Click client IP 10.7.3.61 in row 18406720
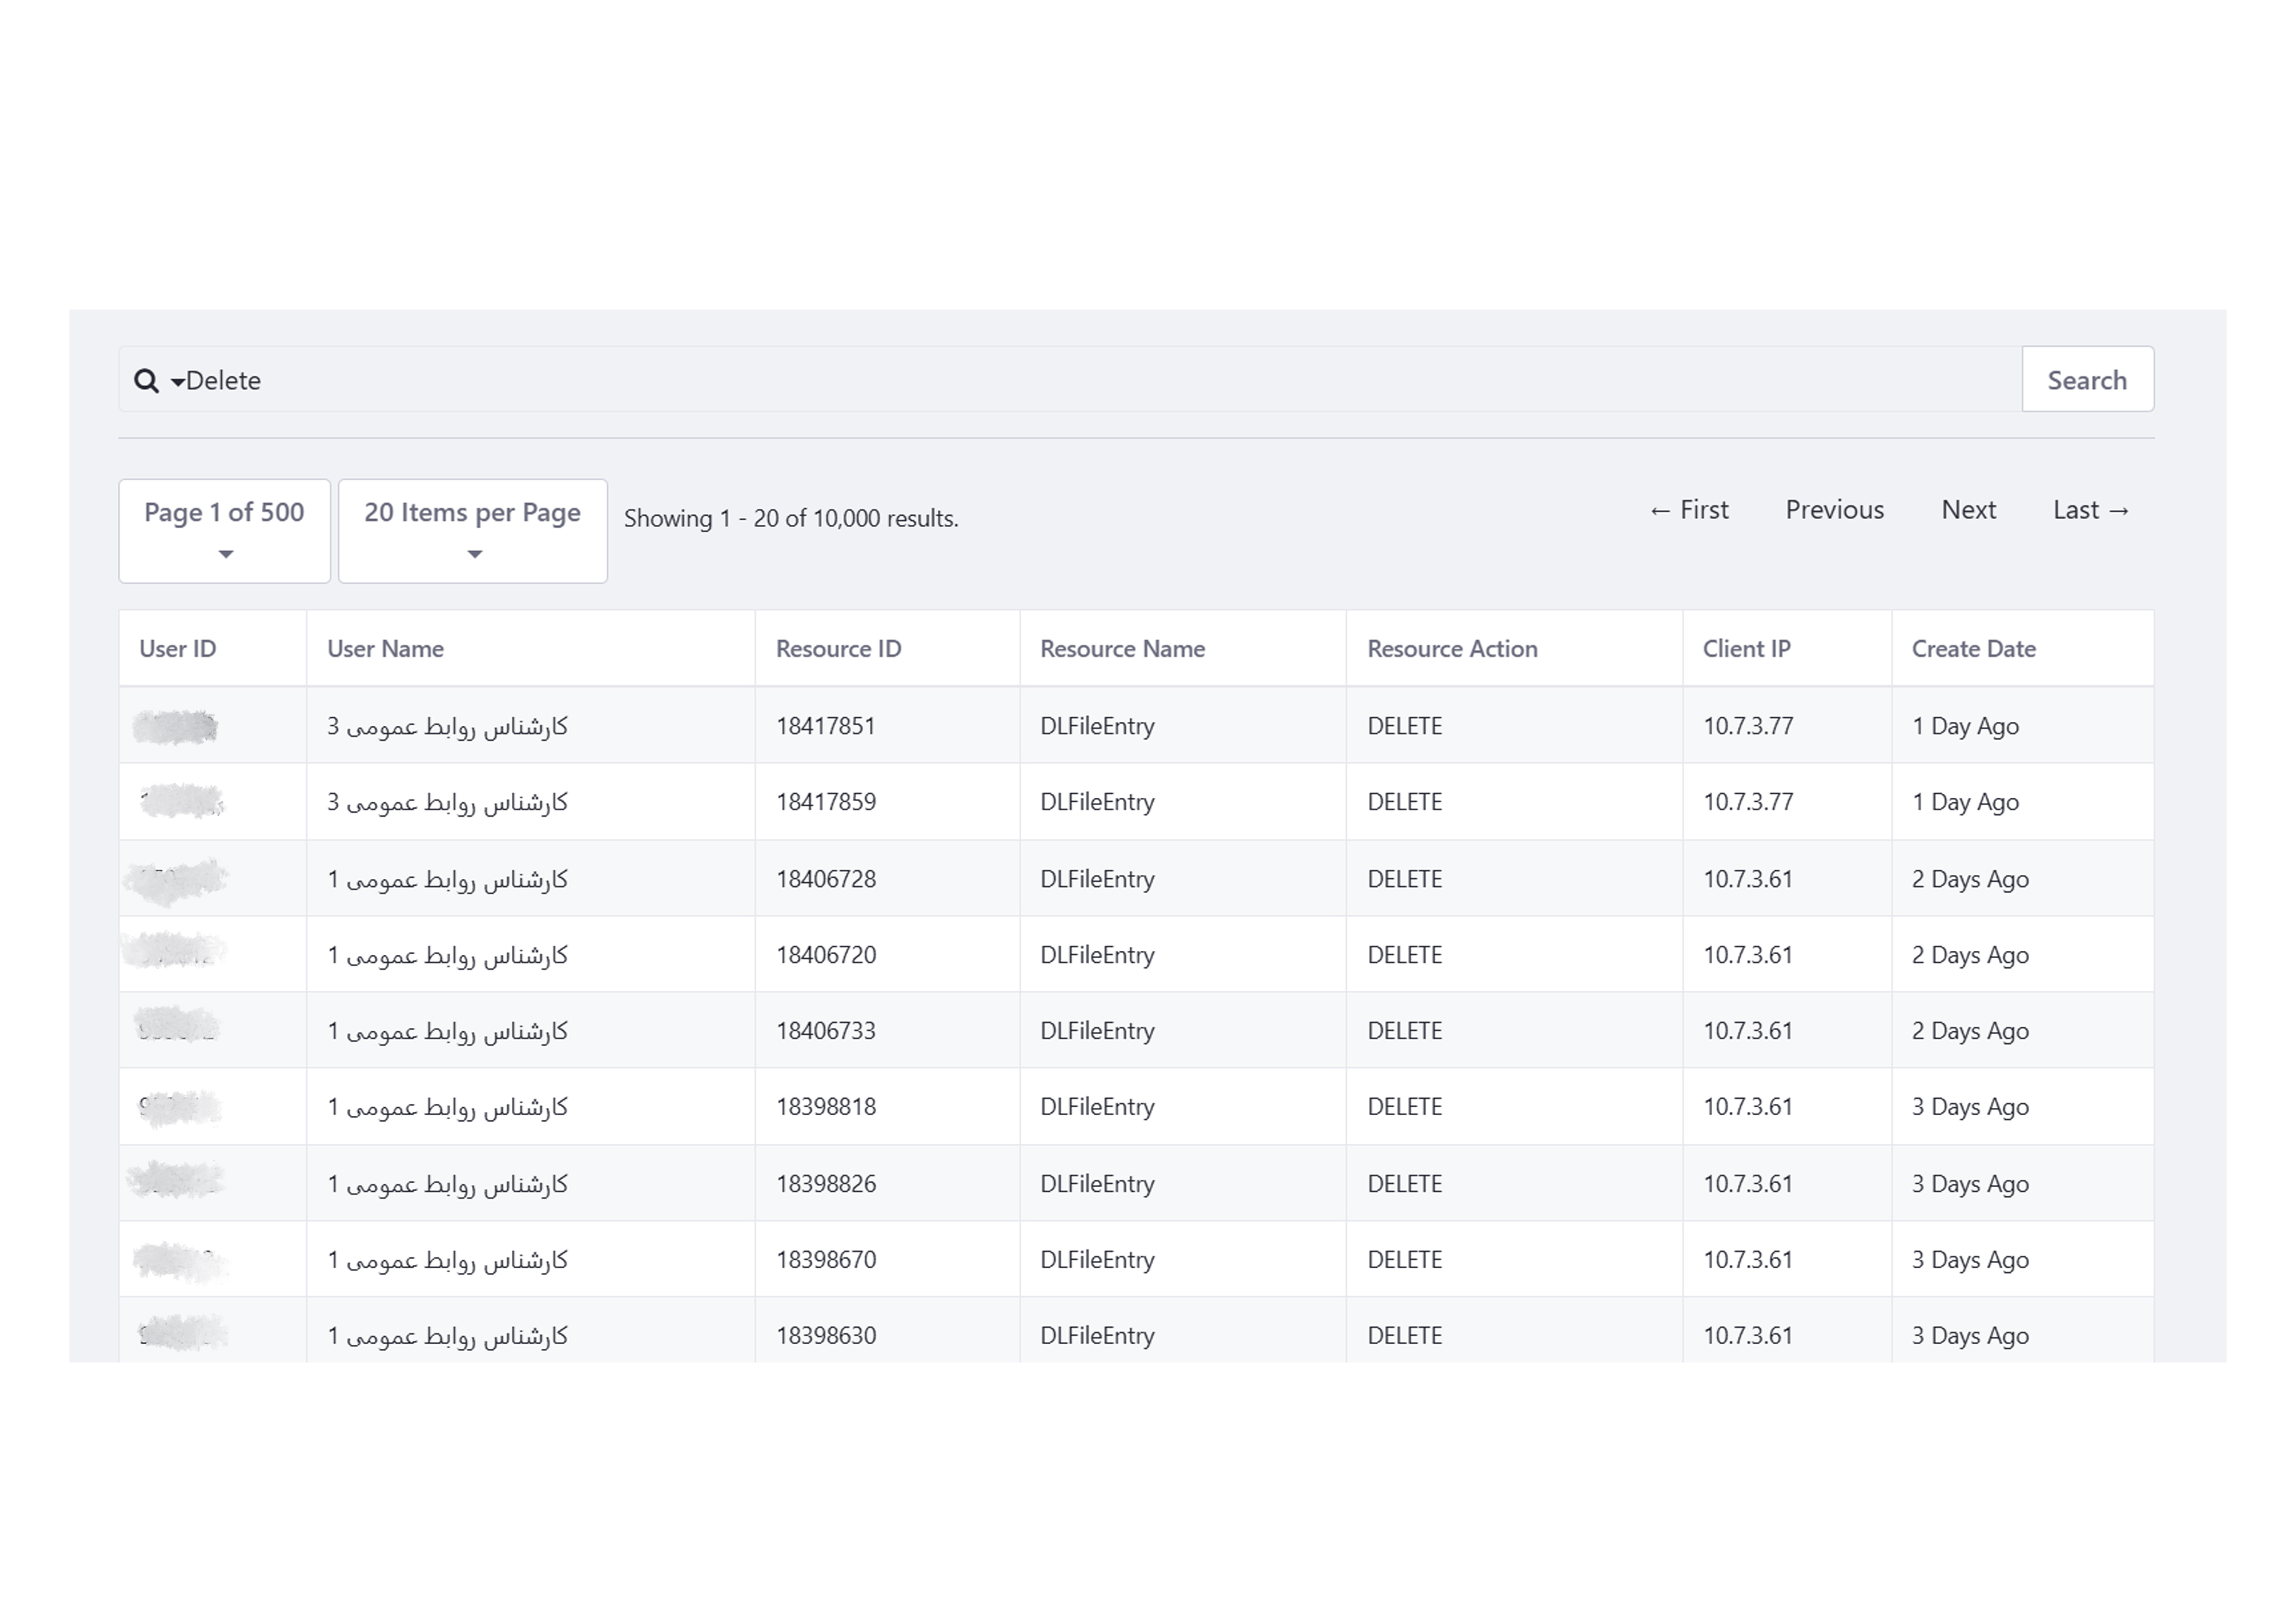Image resolution: width=2296 pixels, height=1623 pixels. [1748, 955]
